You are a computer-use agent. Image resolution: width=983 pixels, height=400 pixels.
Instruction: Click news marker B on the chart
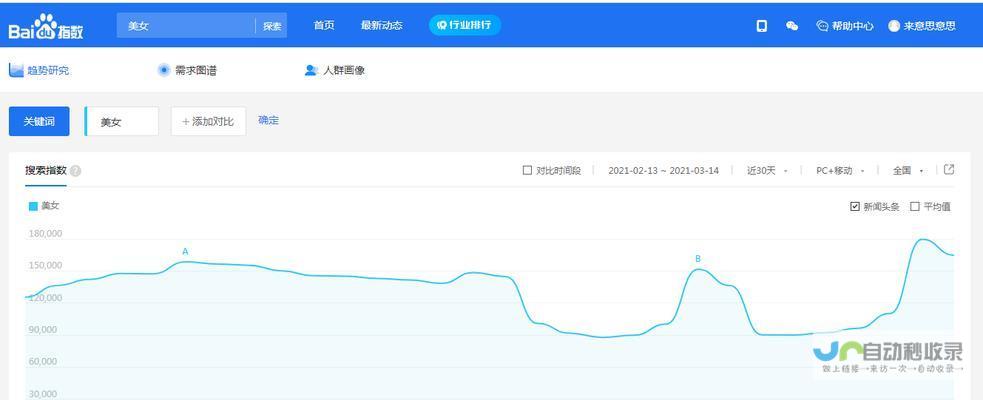698,258
